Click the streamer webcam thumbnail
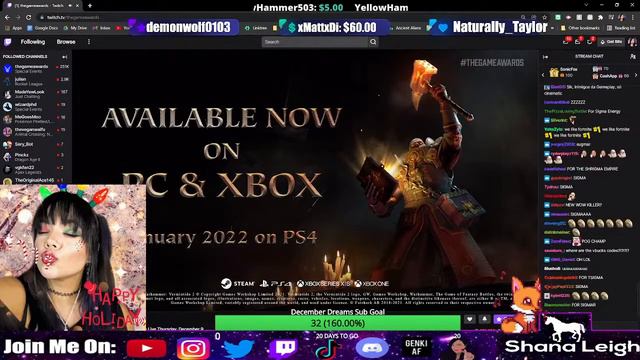 [73, 257]
